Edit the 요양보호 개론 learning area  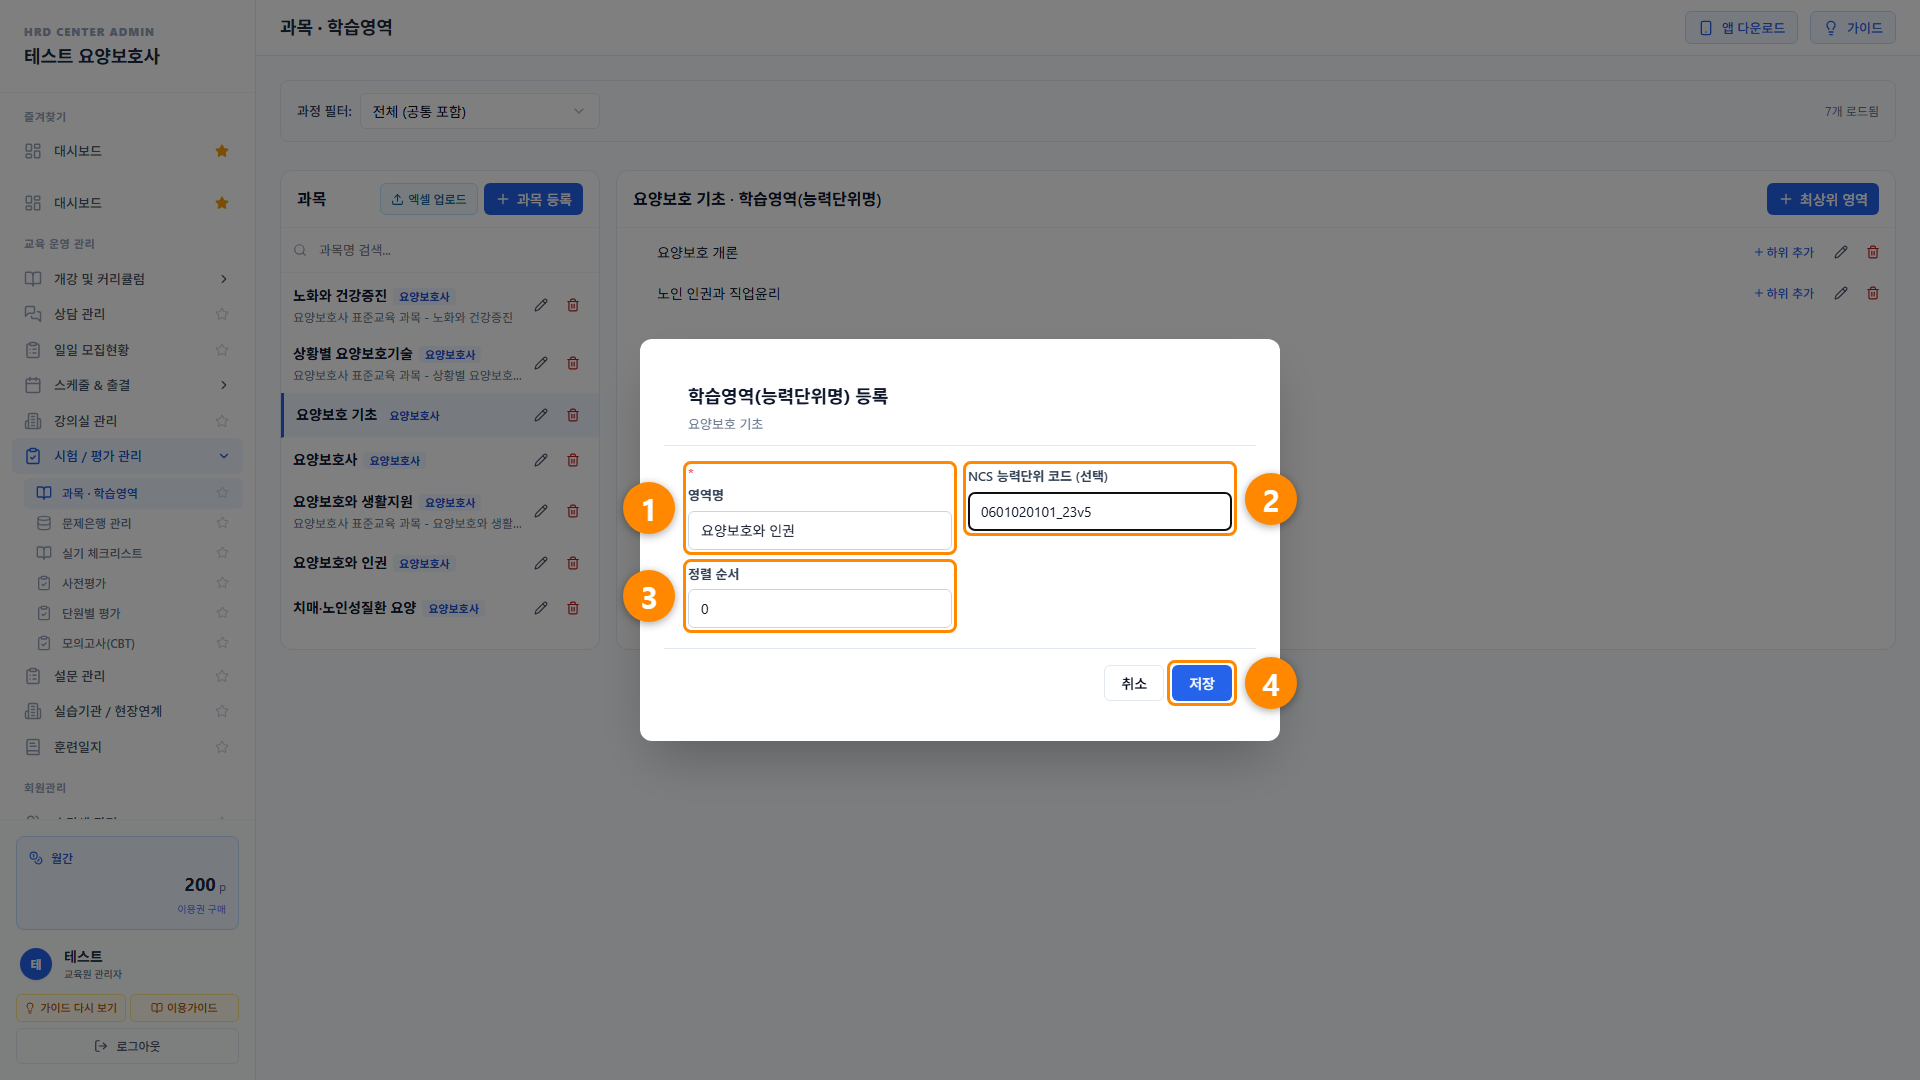1841,252
